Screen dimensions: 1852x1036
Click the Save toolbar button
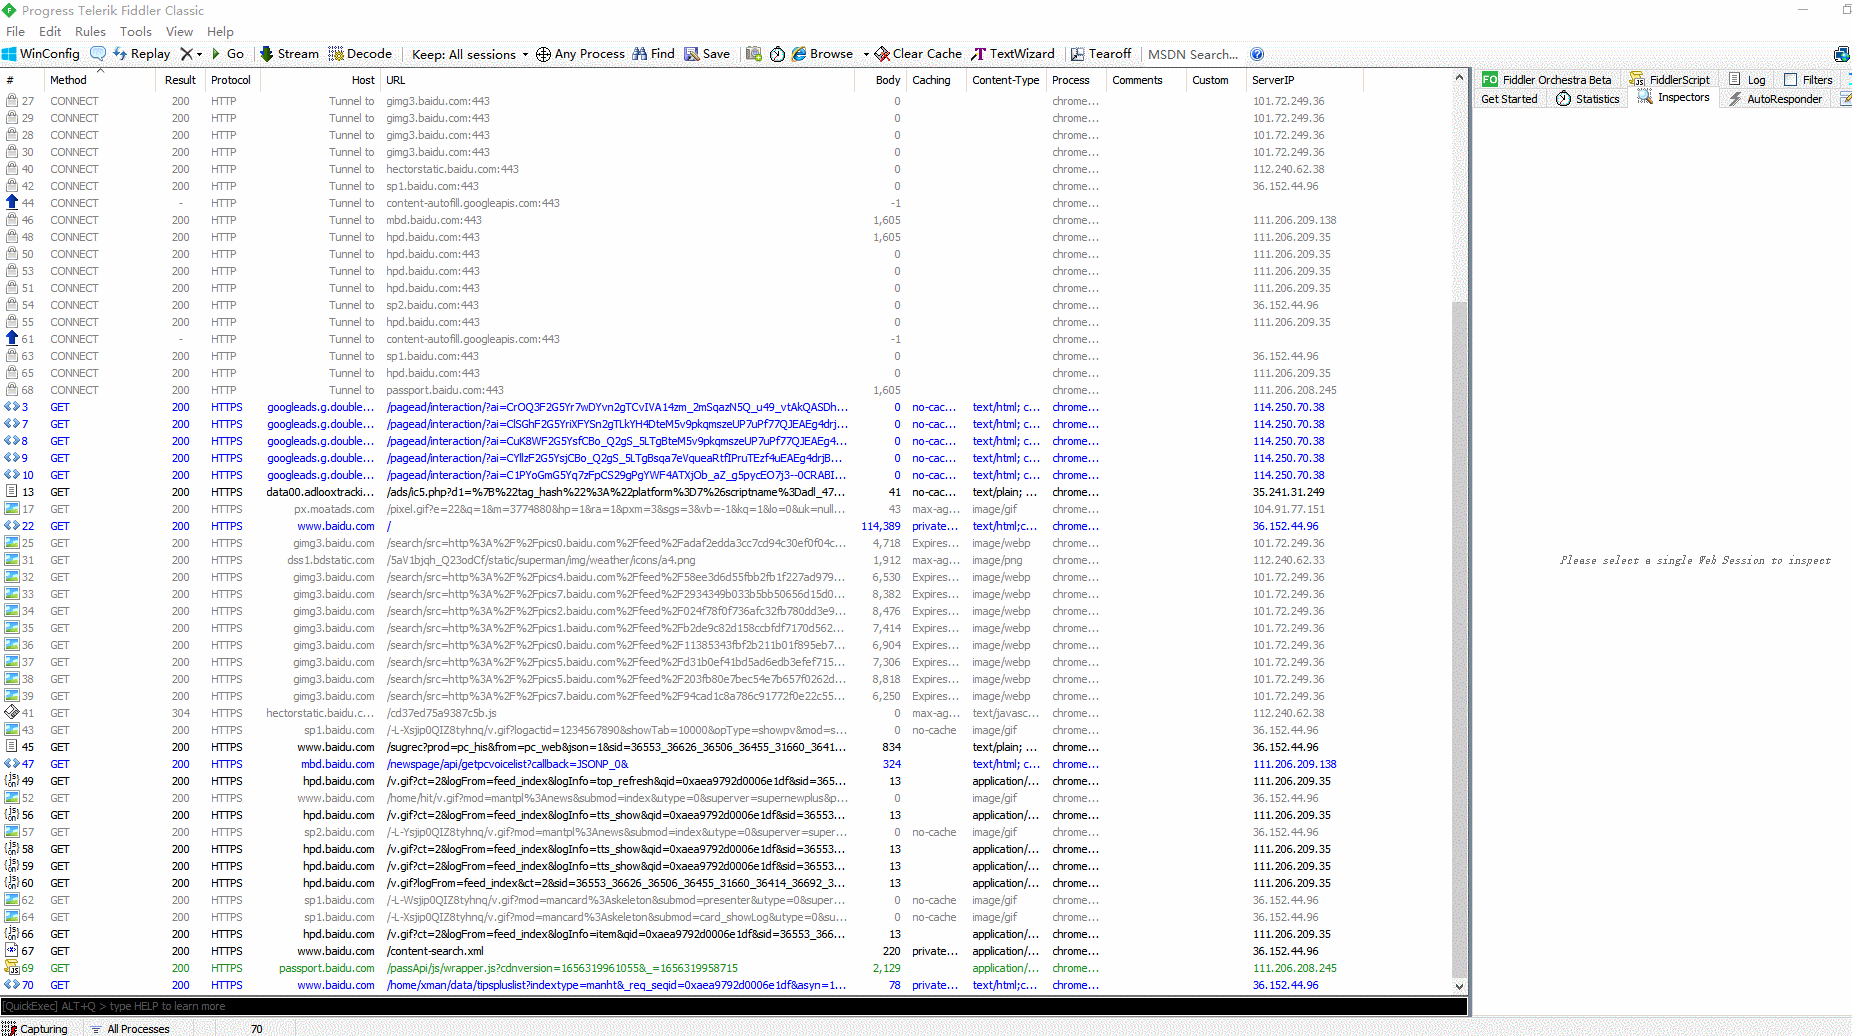707,54
